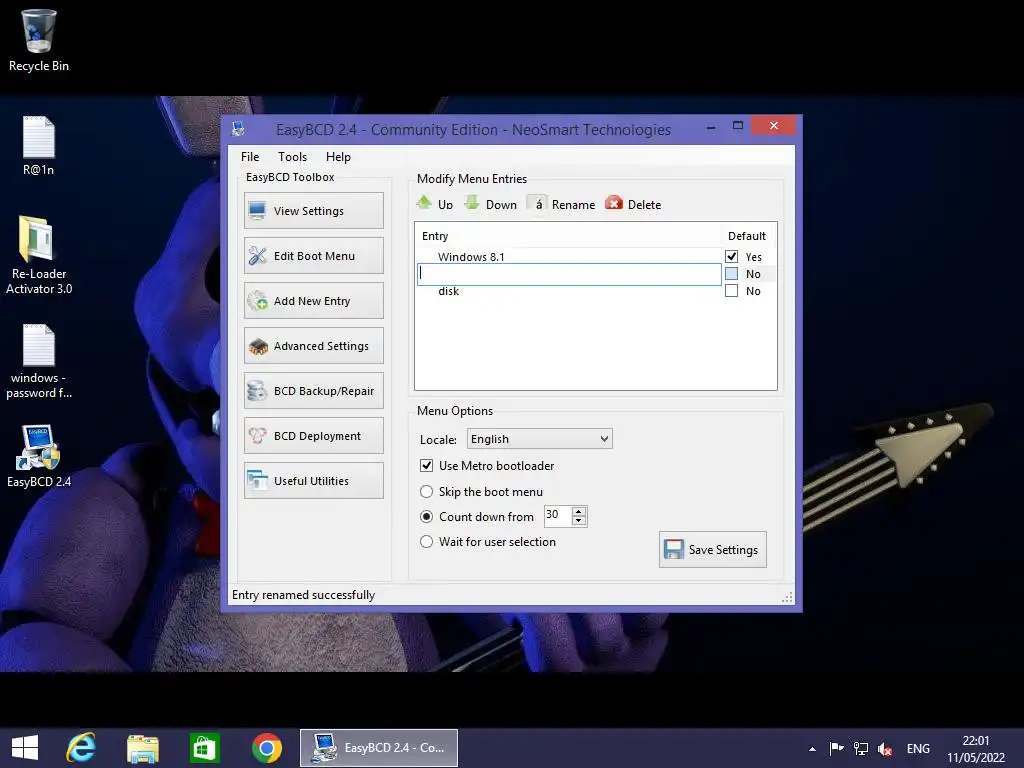
Task: Close the EasyBCD window
Action: pos(773,125)
